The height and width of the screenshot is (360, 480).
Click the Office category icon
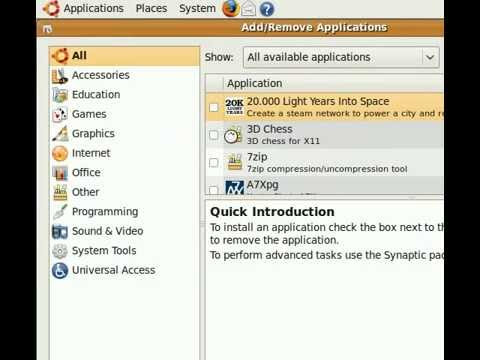click(60, 173)
